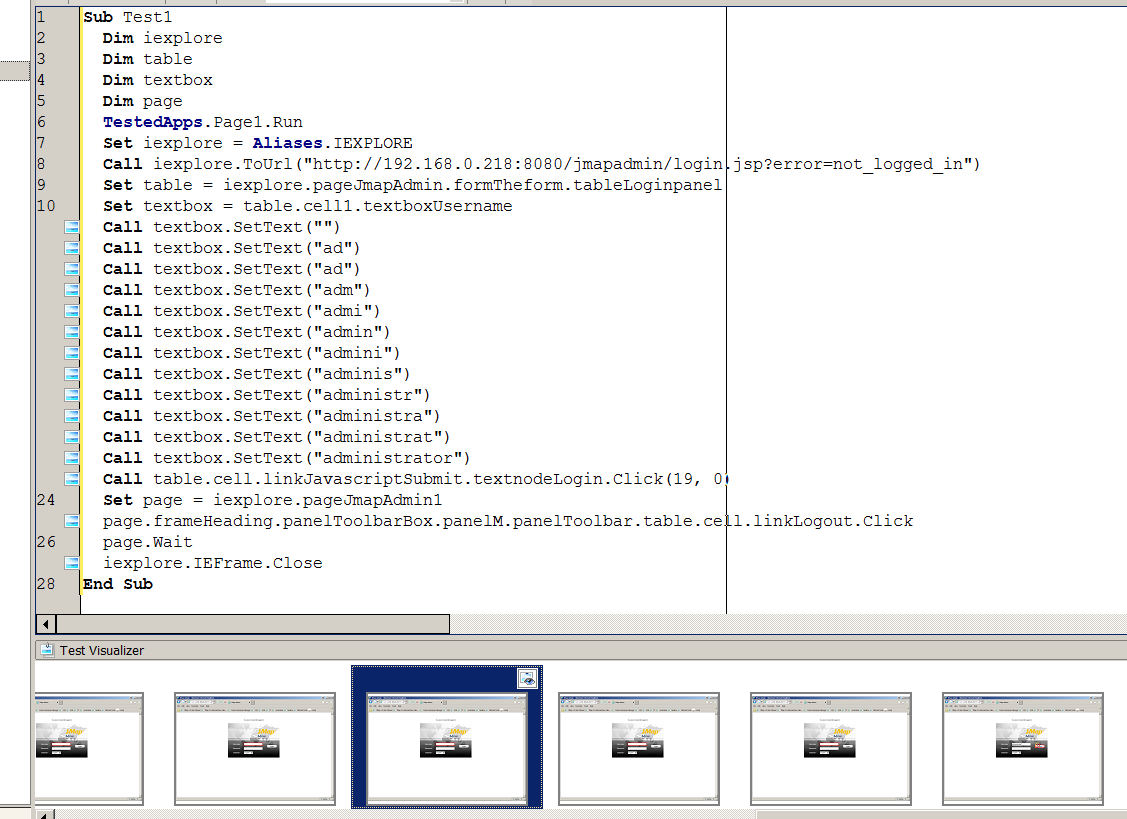Select the partially visible leftmost visualizer thumbnail
The image size is (1127, 819).
click(x=88, y=748)
